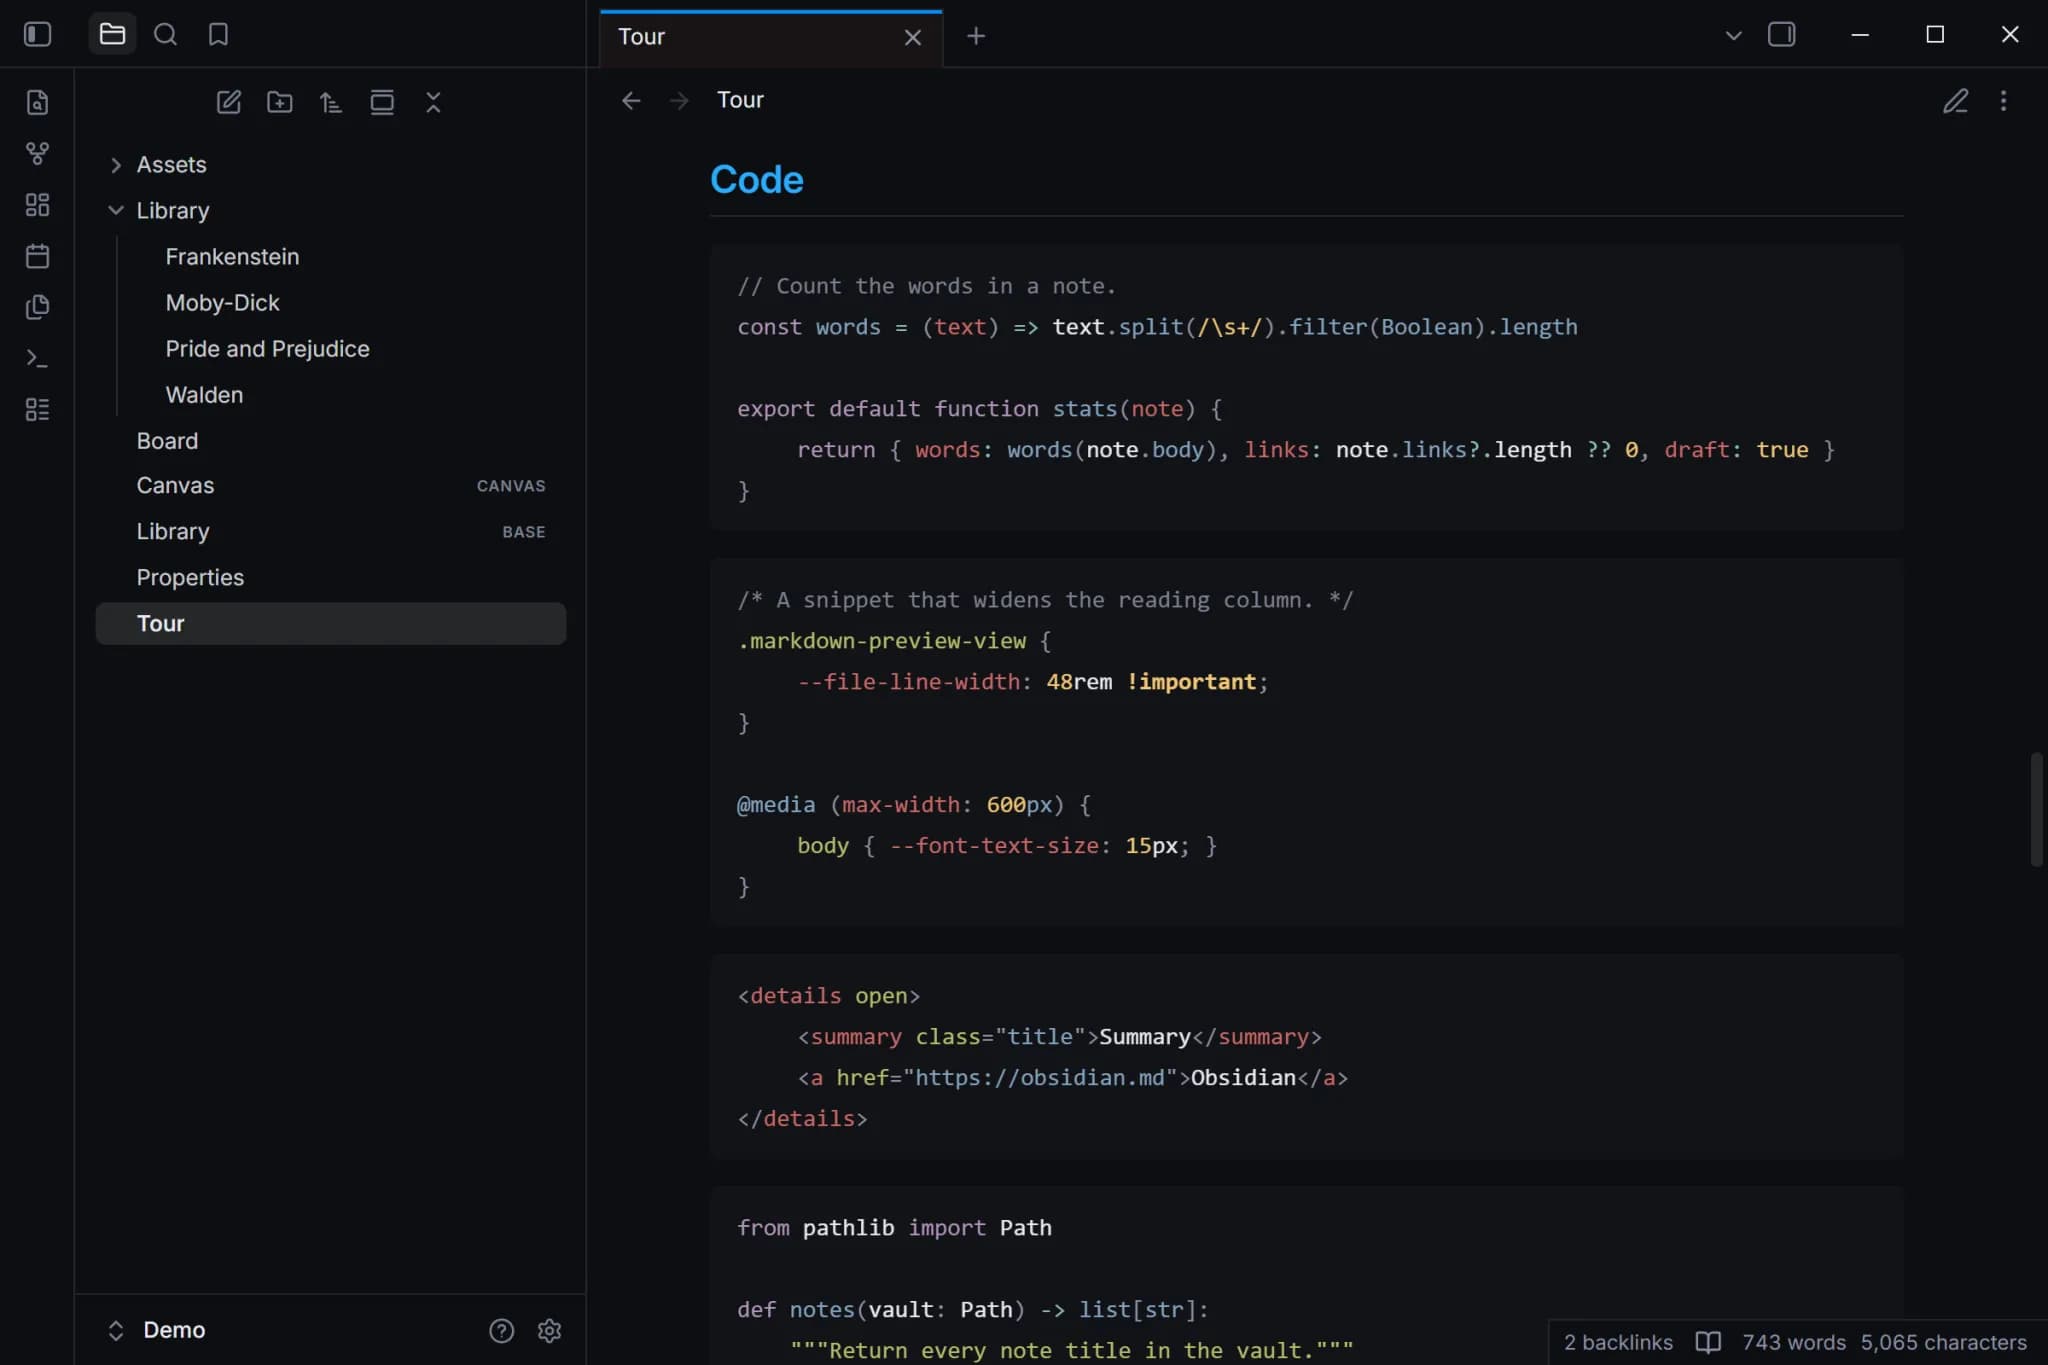The image size is (2048, 1365).
Task: Open today's daily note calendar icon
Action: coord(37,255)
